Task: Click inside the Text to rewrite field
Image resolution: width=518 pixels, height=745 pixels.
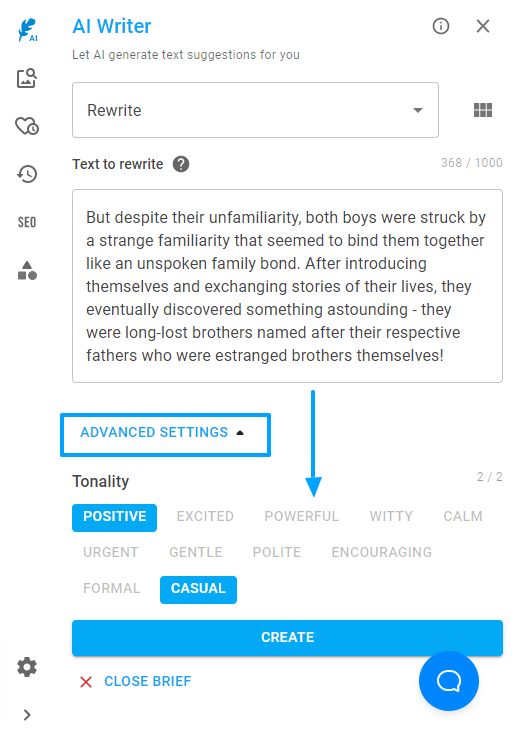Action: tap(288, 286)
